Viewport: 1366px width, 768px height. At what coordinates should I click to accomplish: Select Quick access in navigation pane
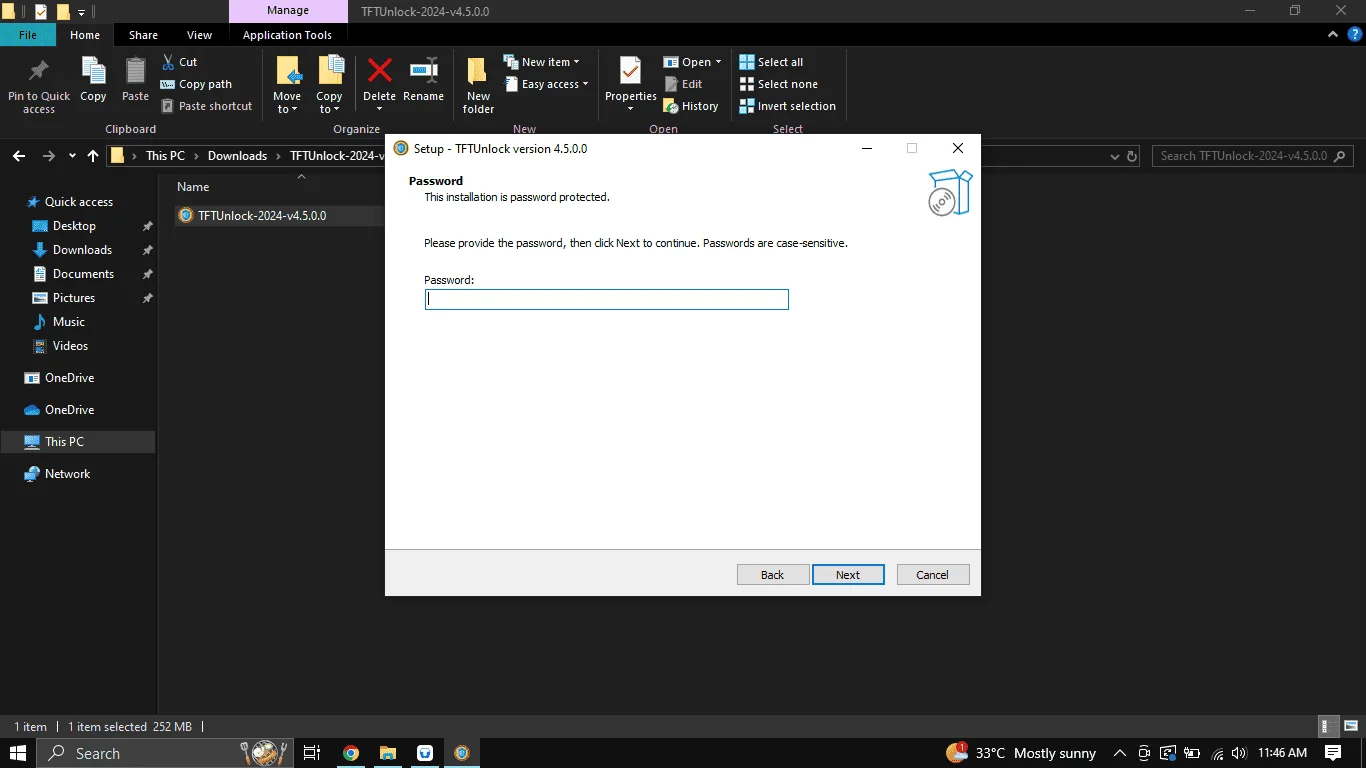[78, 202]
